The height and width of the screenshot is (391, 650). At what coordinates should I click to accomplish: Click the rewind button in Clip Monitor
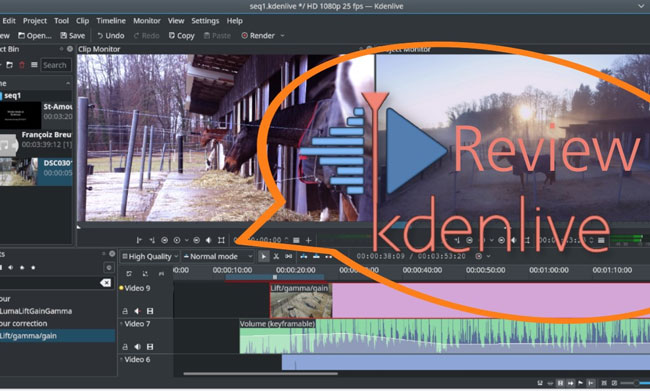[165, 240]
